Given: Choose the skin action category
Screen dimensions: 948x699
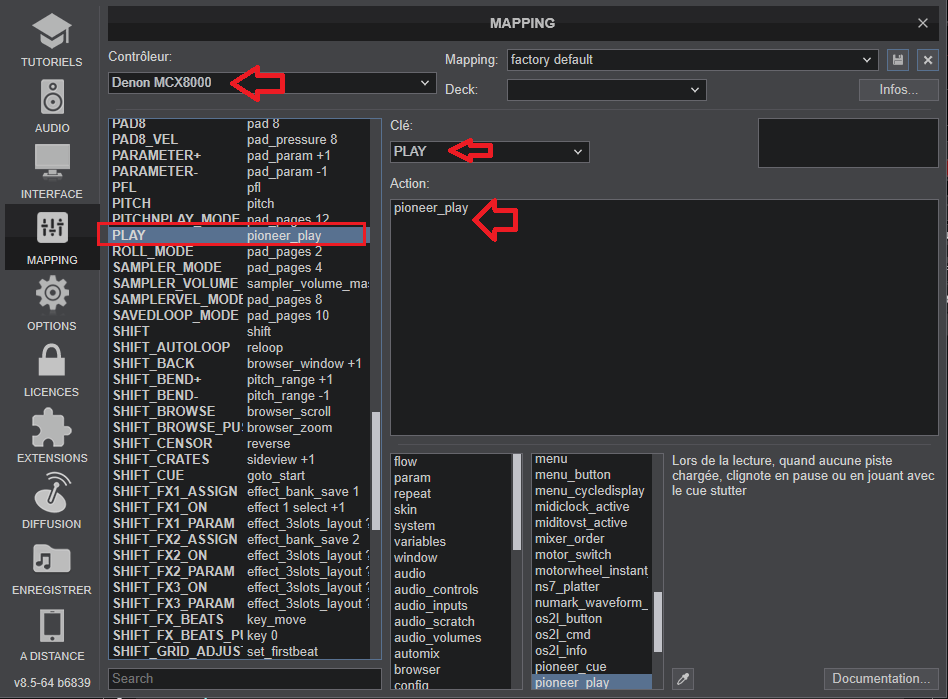Looking at the screenshot, I should tap(452, 510).
